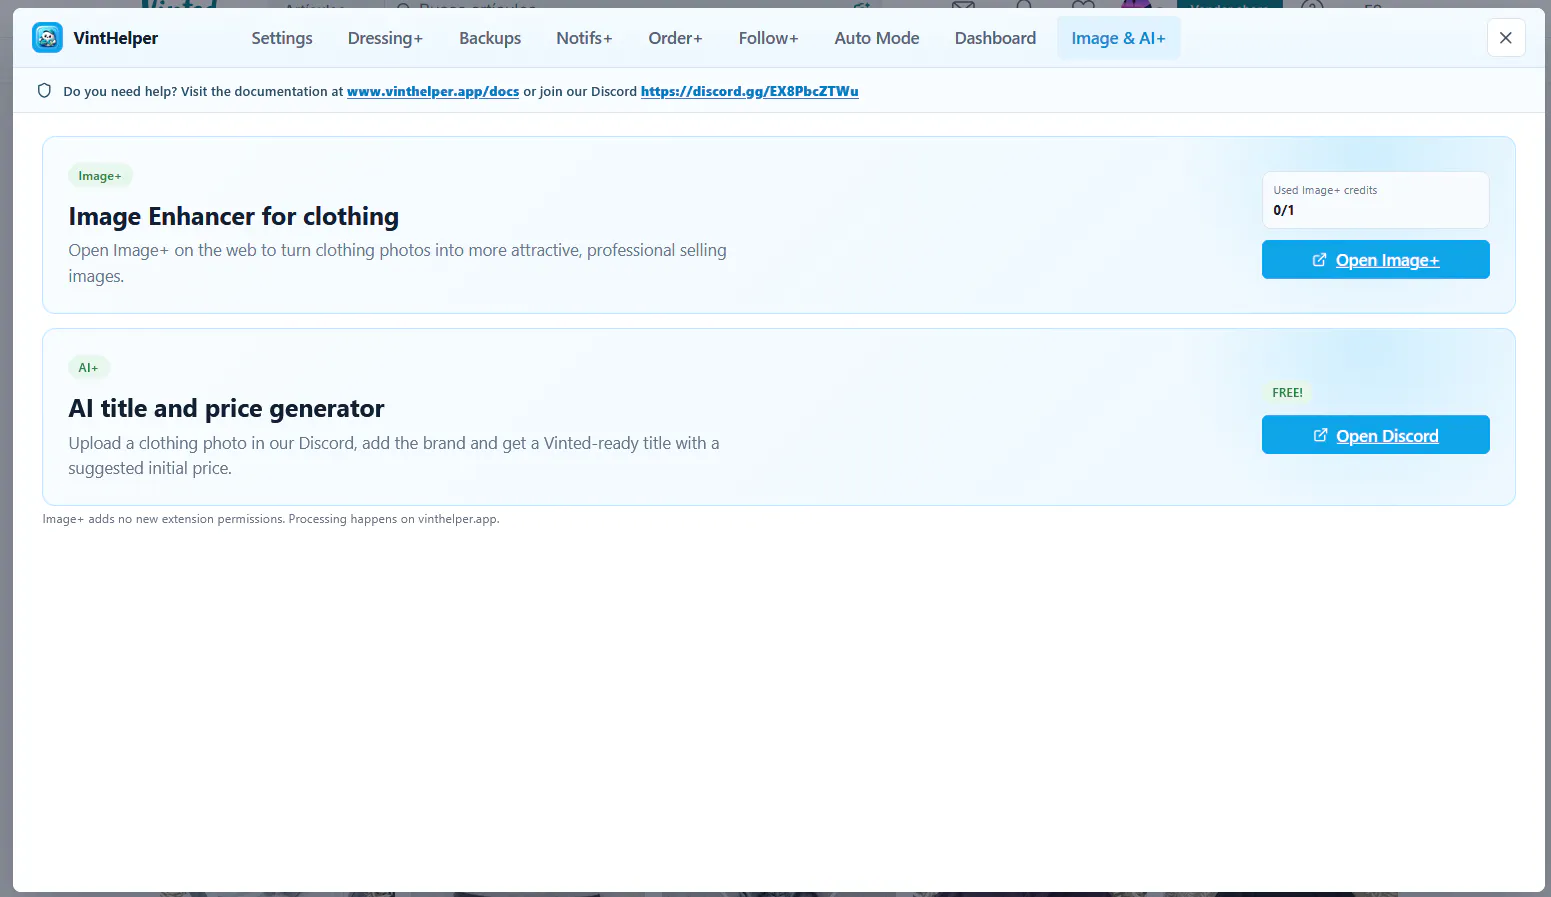Click the FREE! label badge

(1287, 393)
